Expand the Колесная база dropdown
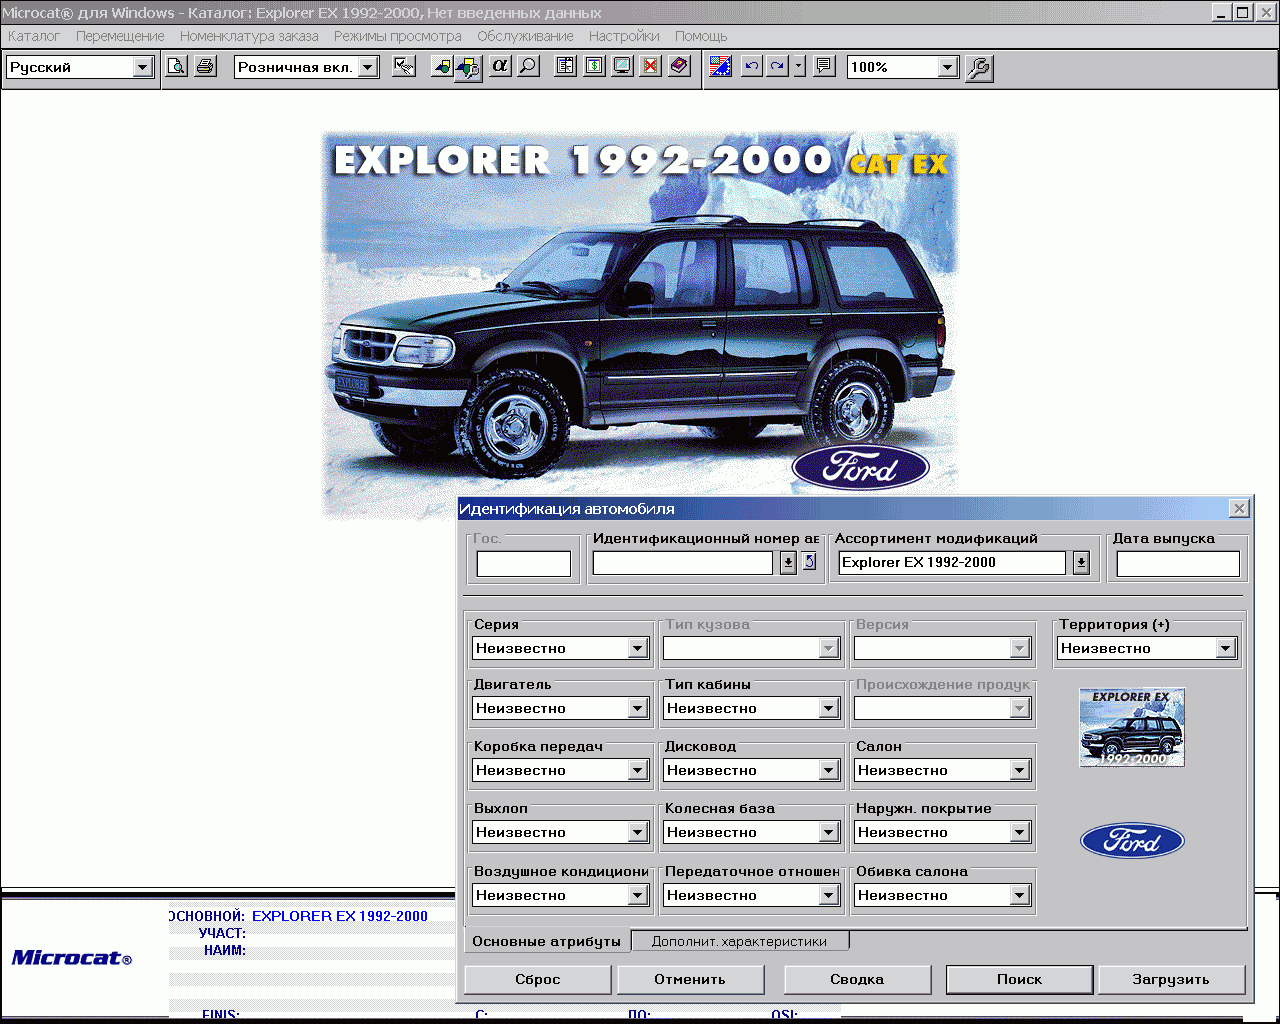 point(829,832)
